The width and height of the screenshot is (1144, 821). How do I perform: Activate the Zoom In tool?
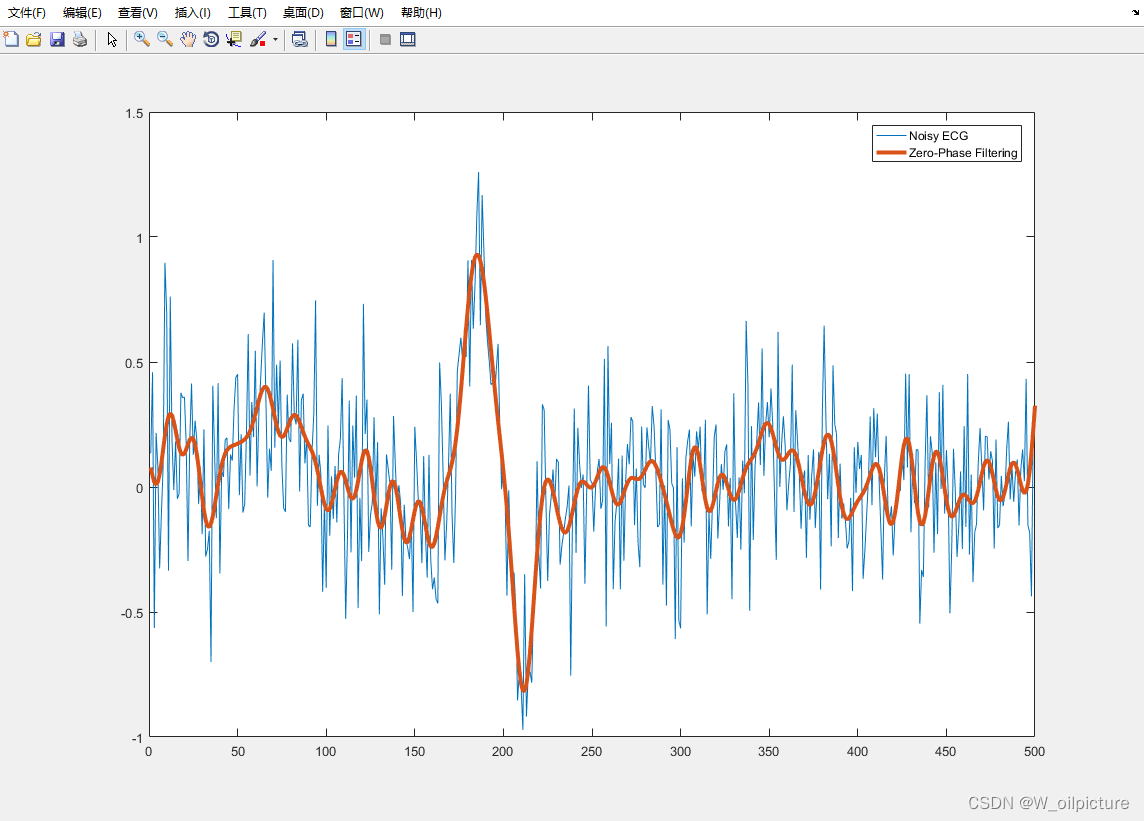pos(142,39)
